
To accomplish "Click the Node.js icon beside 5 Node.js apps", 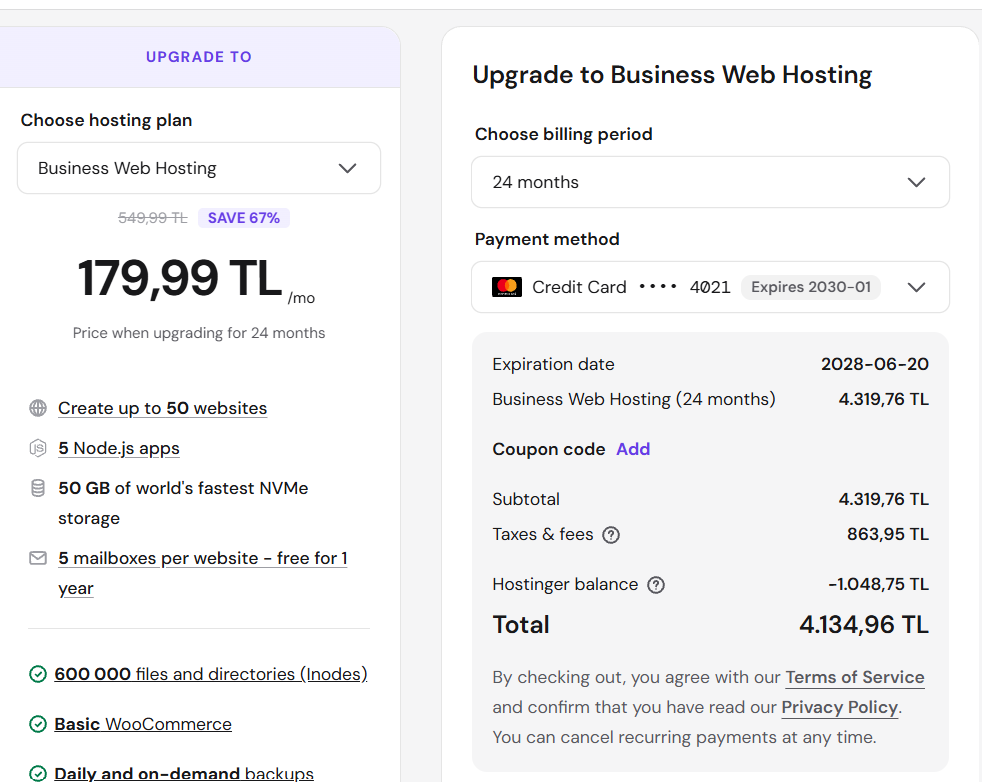I will point(38,448).
